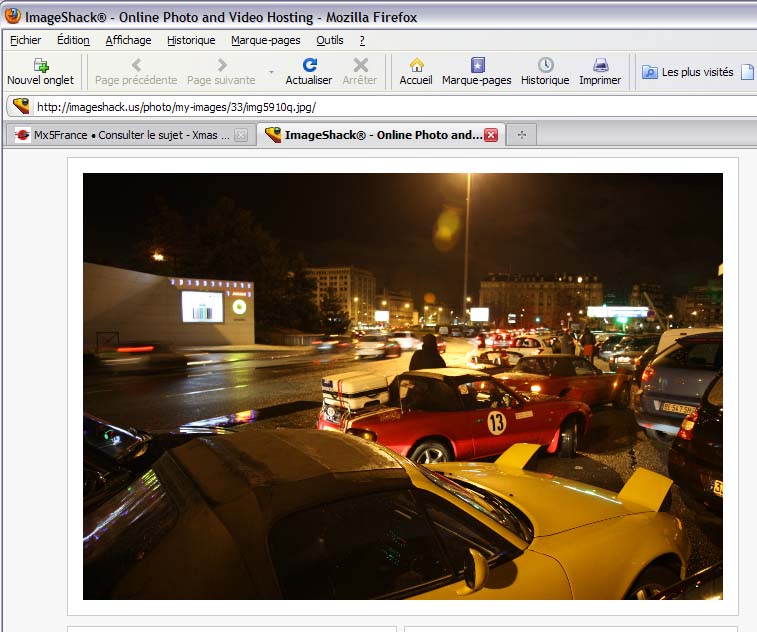Show the Historique toolbar panel
The height and width of the screenshot is (632, 757).
click(545, 71)
